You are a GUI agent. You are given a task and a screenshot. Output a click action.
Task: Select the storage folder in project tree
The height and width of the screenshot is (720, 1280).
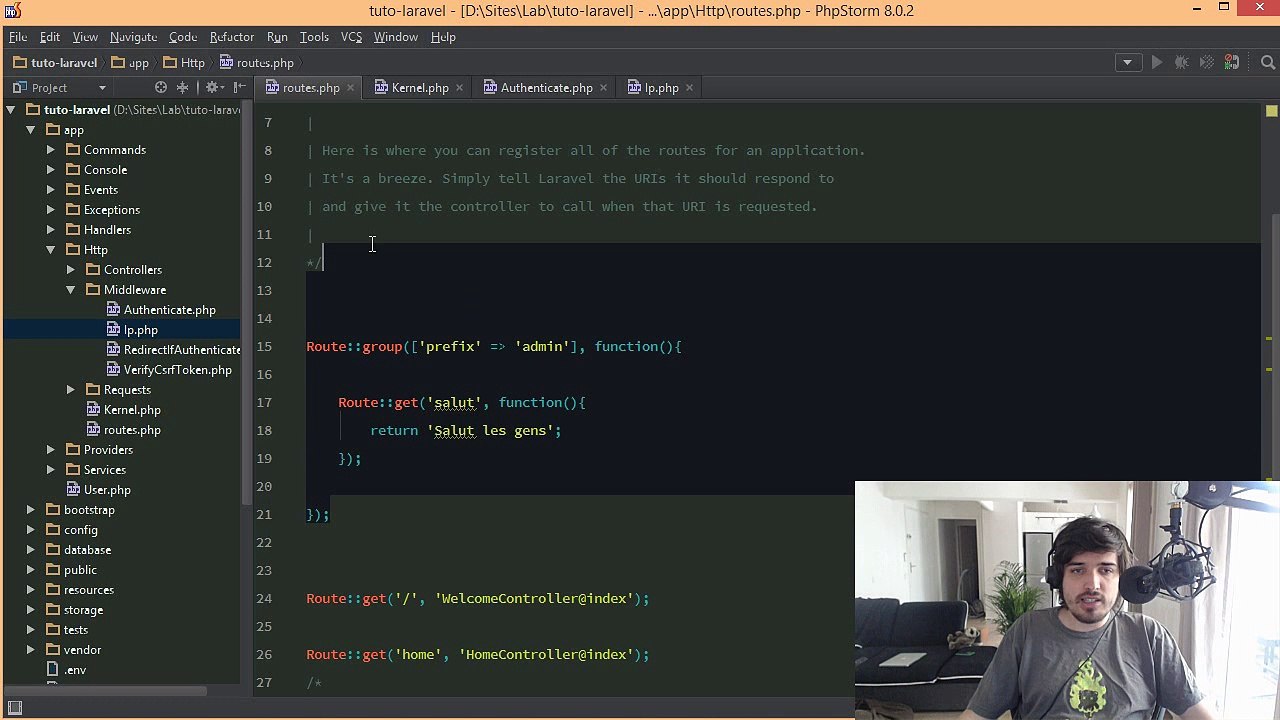coord(74,610)
